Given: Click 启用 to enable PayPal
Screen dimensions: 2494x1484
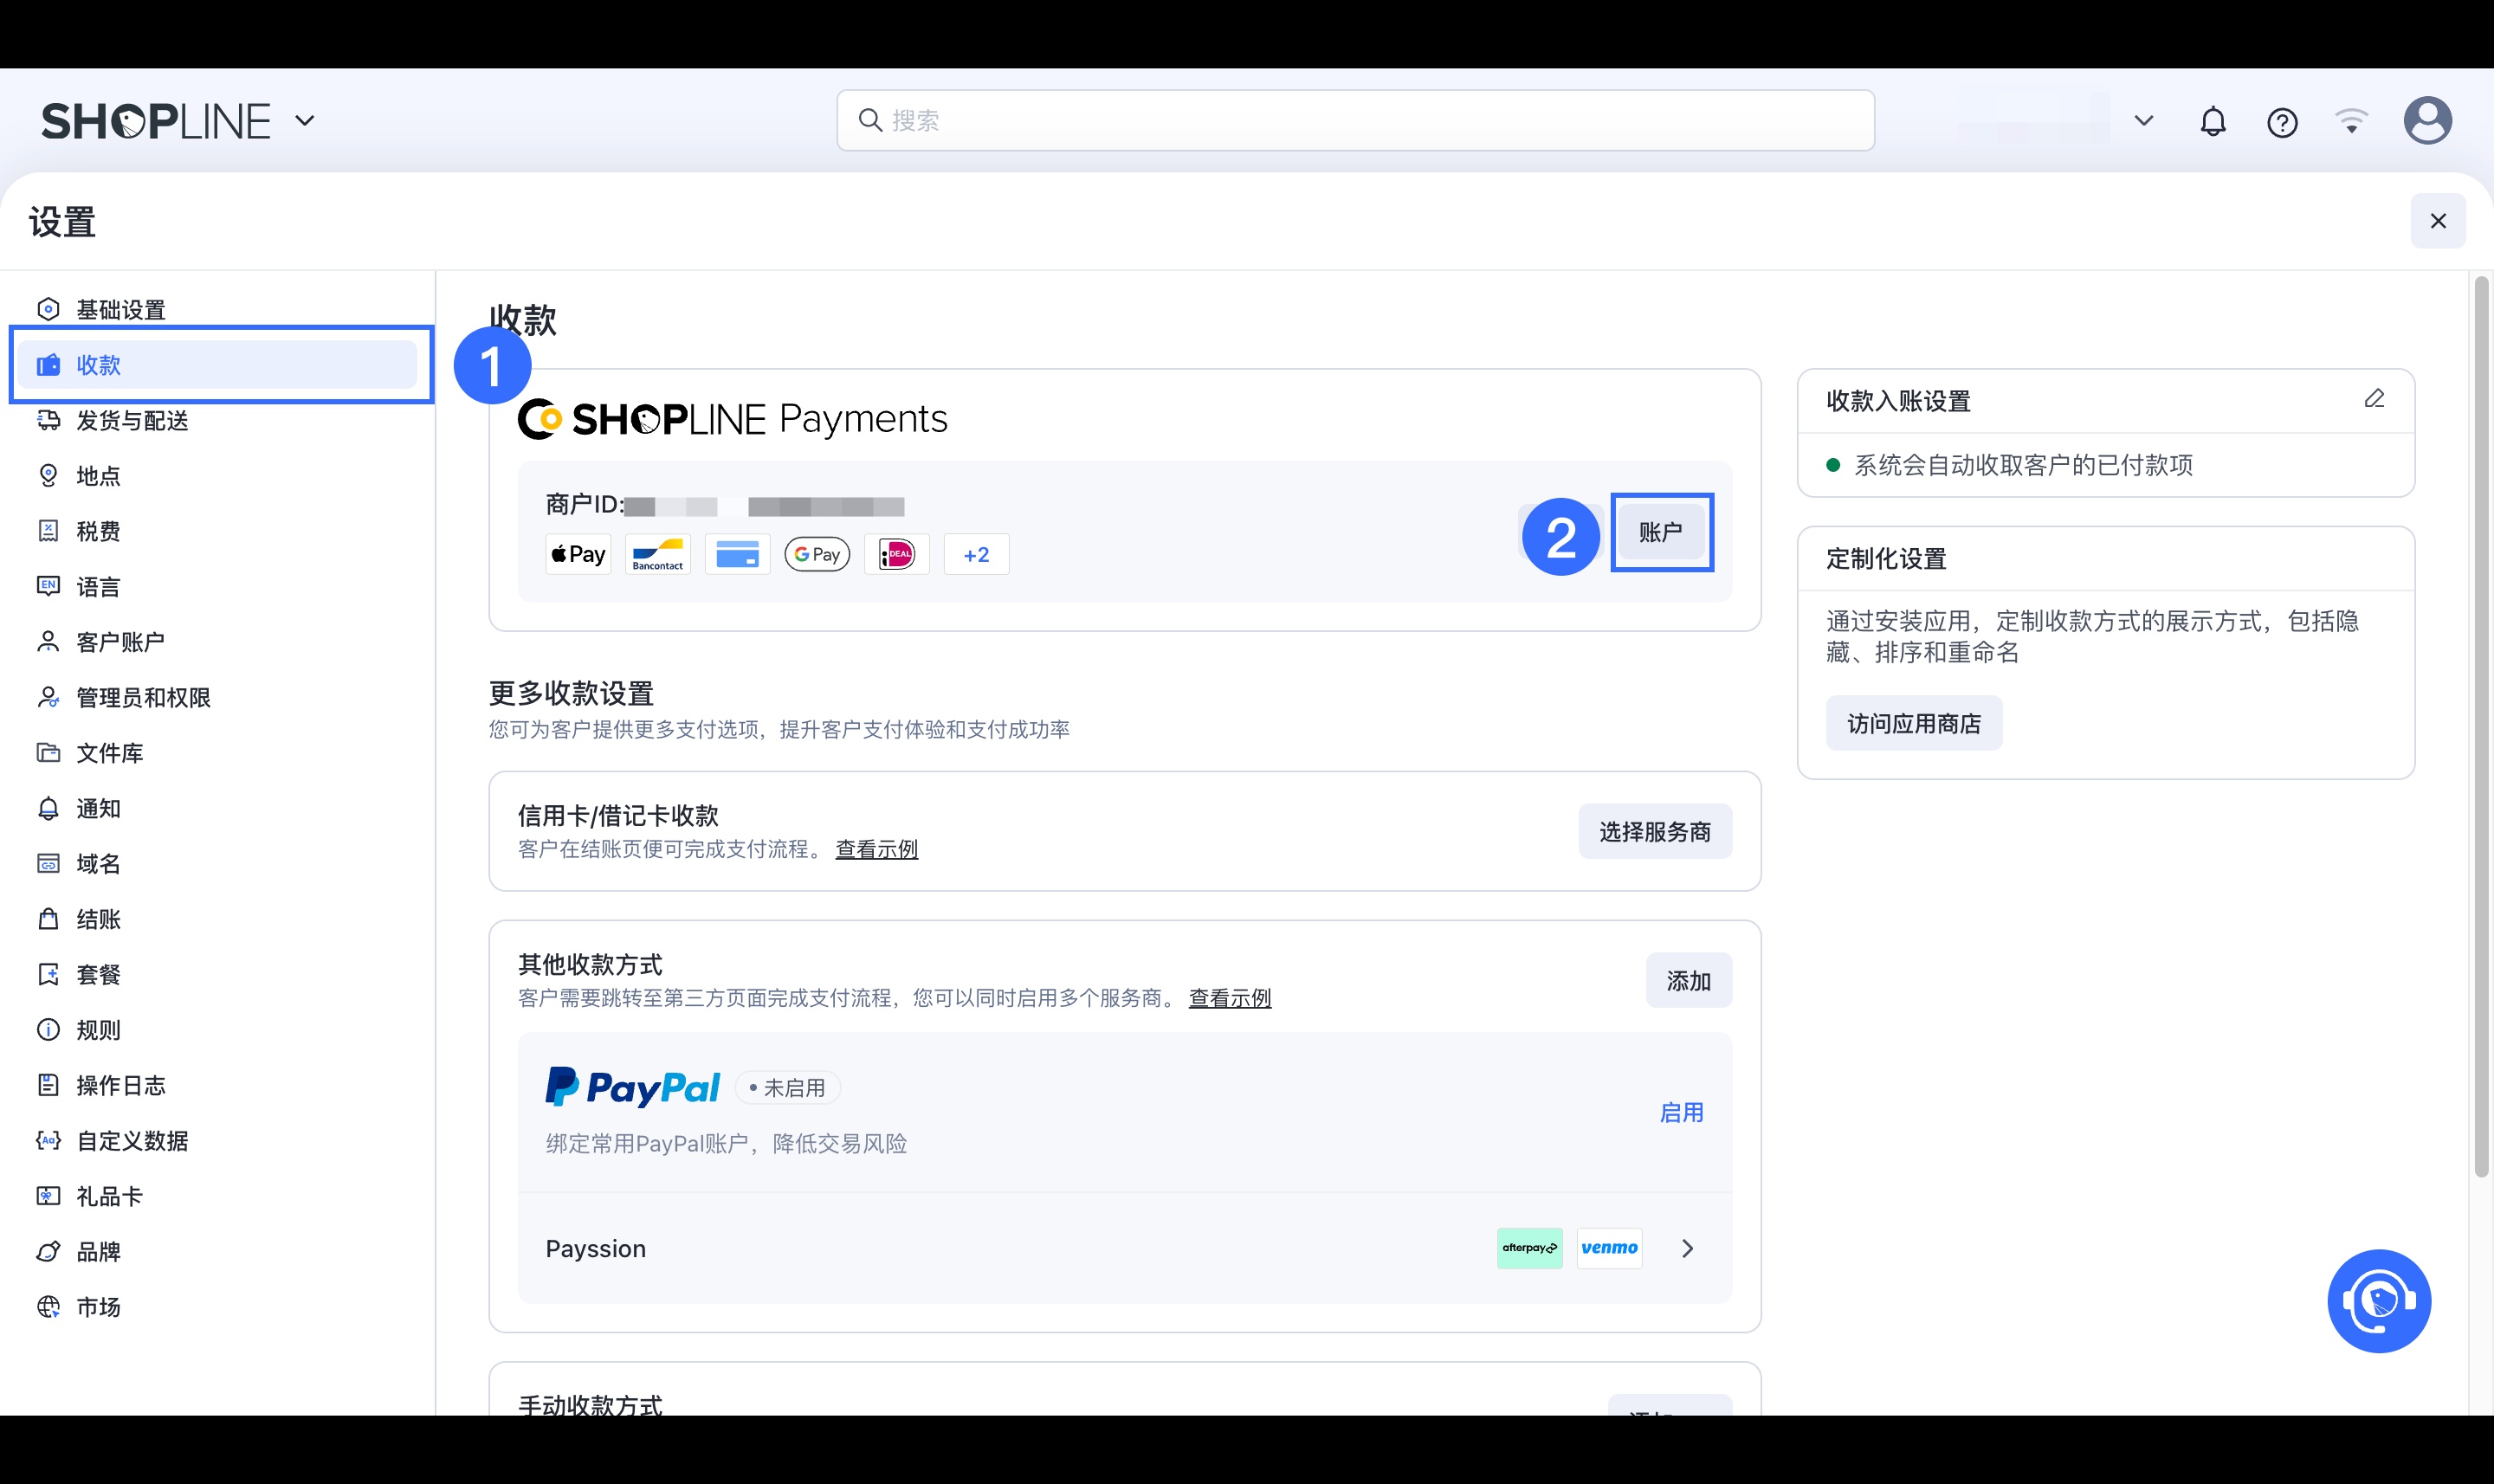Looking at the screenshot, I should 1681,1112.
